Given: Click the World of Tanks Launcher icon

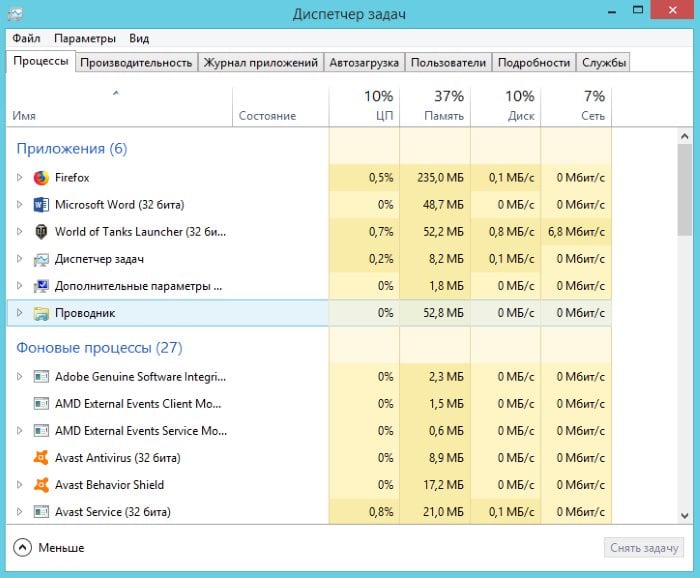Looking at the screenshot, I should click(x=41, y=231).
